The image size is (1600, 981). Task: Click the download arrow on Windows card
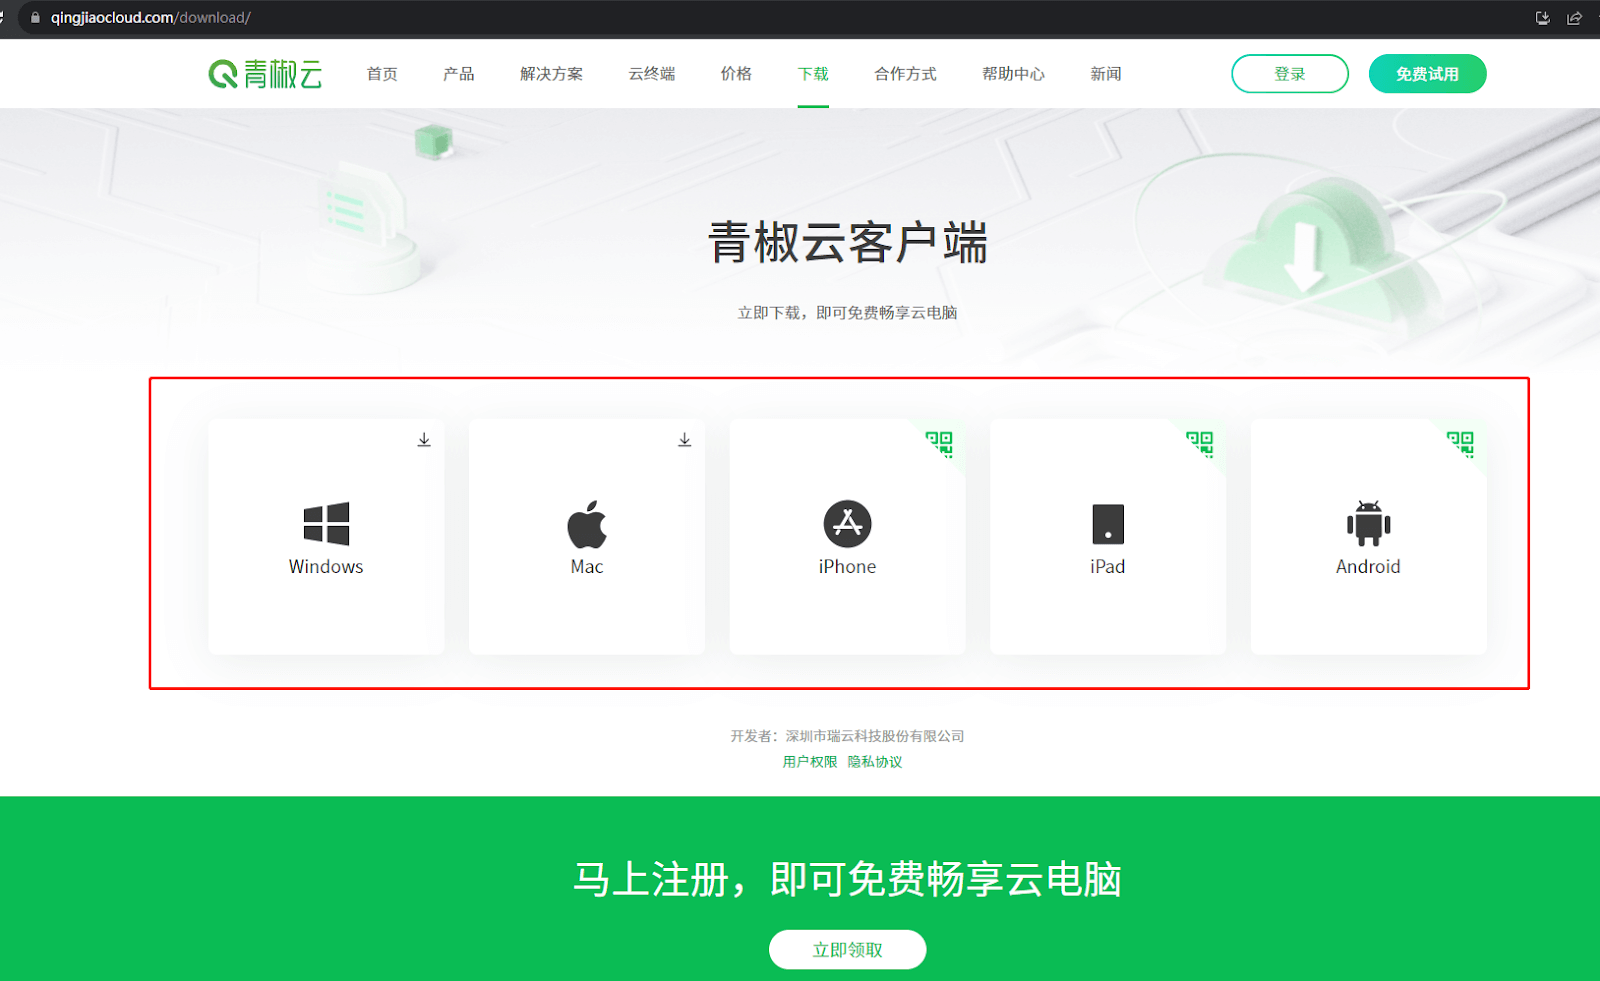tap(424, 440)
